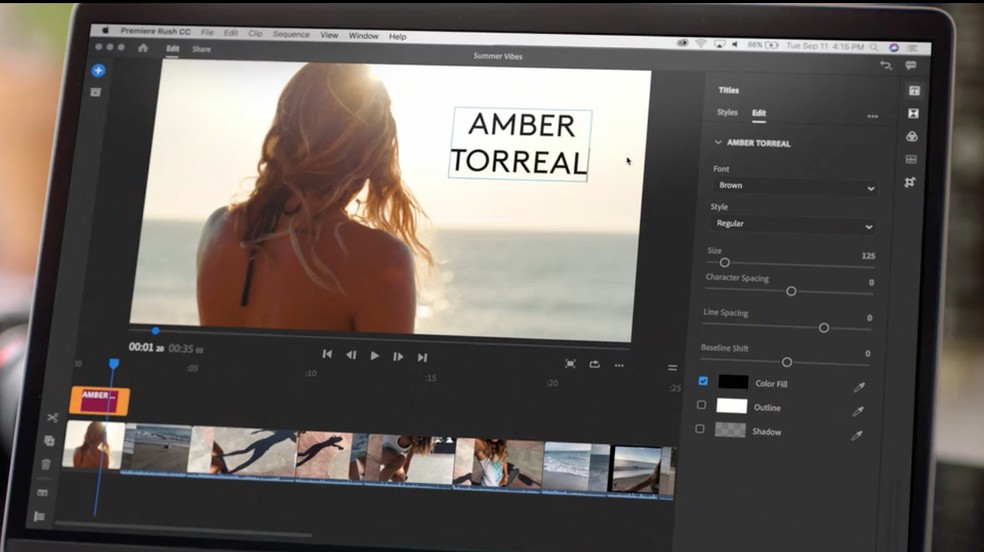Screen dimensions: 984x552
Task: Click the Line Spacing slider handle
Action: coord(824,327)
